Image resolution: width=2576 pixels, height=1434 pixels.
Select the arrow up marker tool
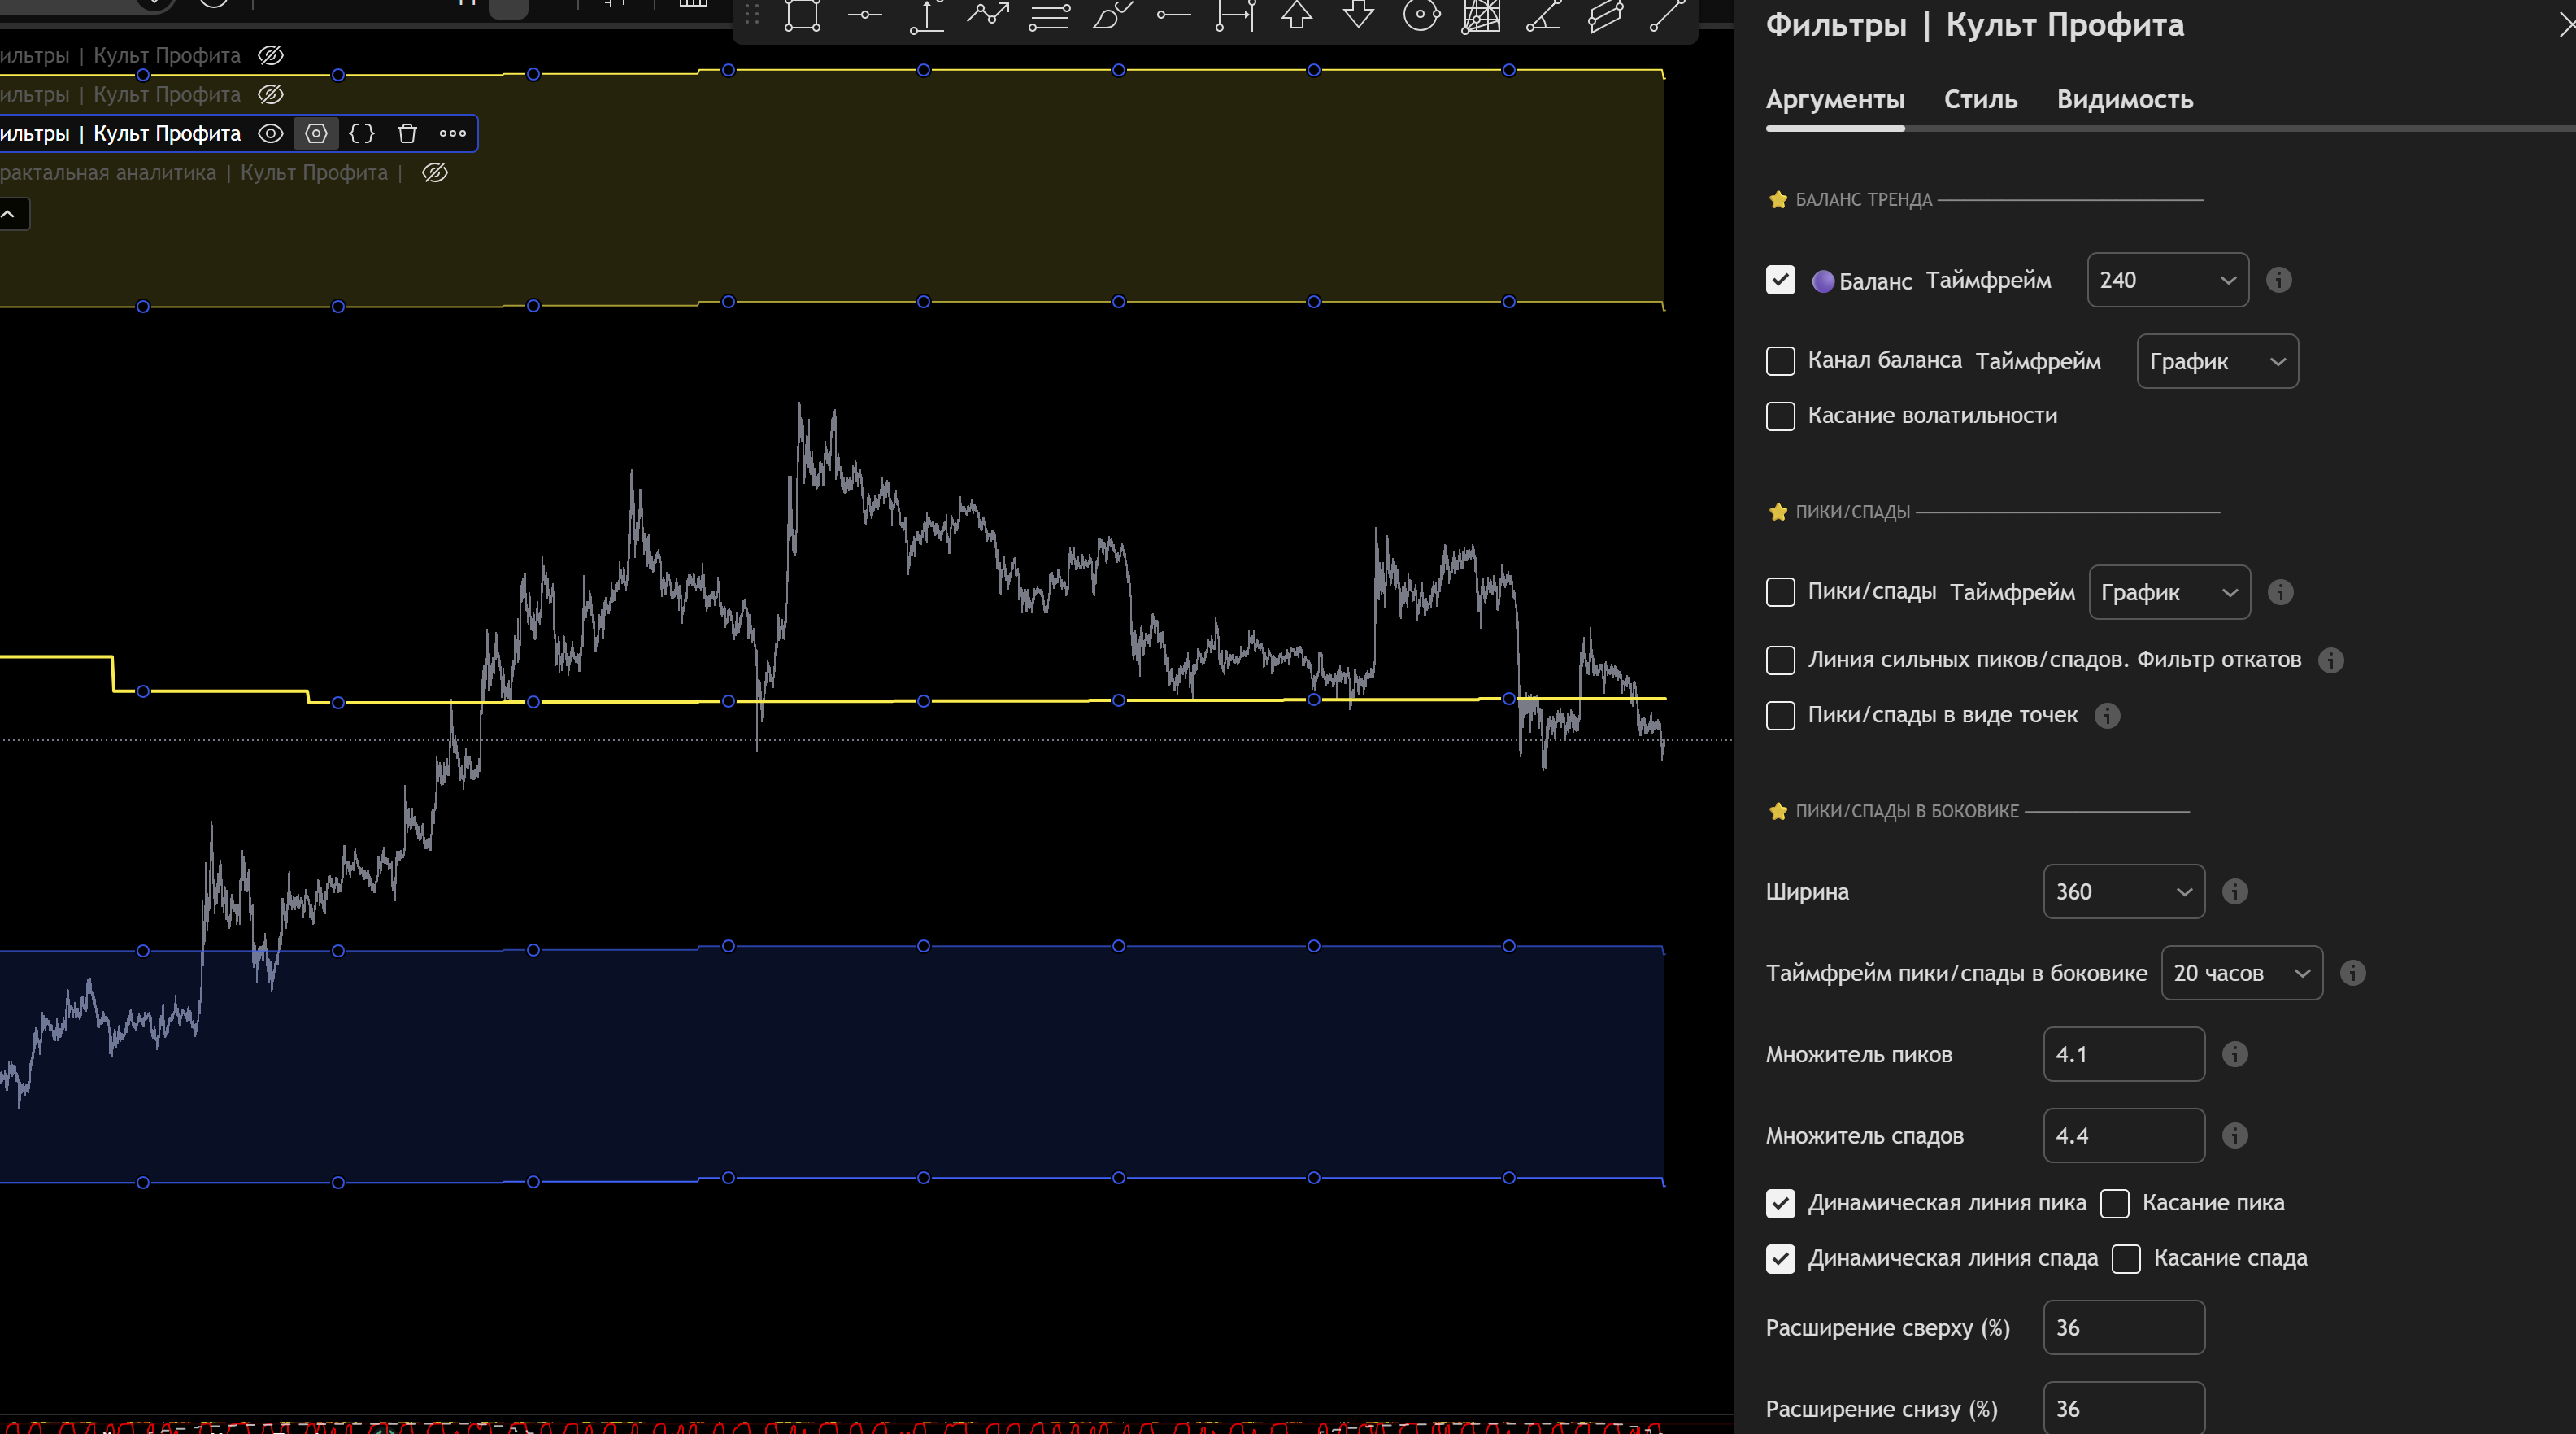pyautogui.click(x=1297, y=15)
